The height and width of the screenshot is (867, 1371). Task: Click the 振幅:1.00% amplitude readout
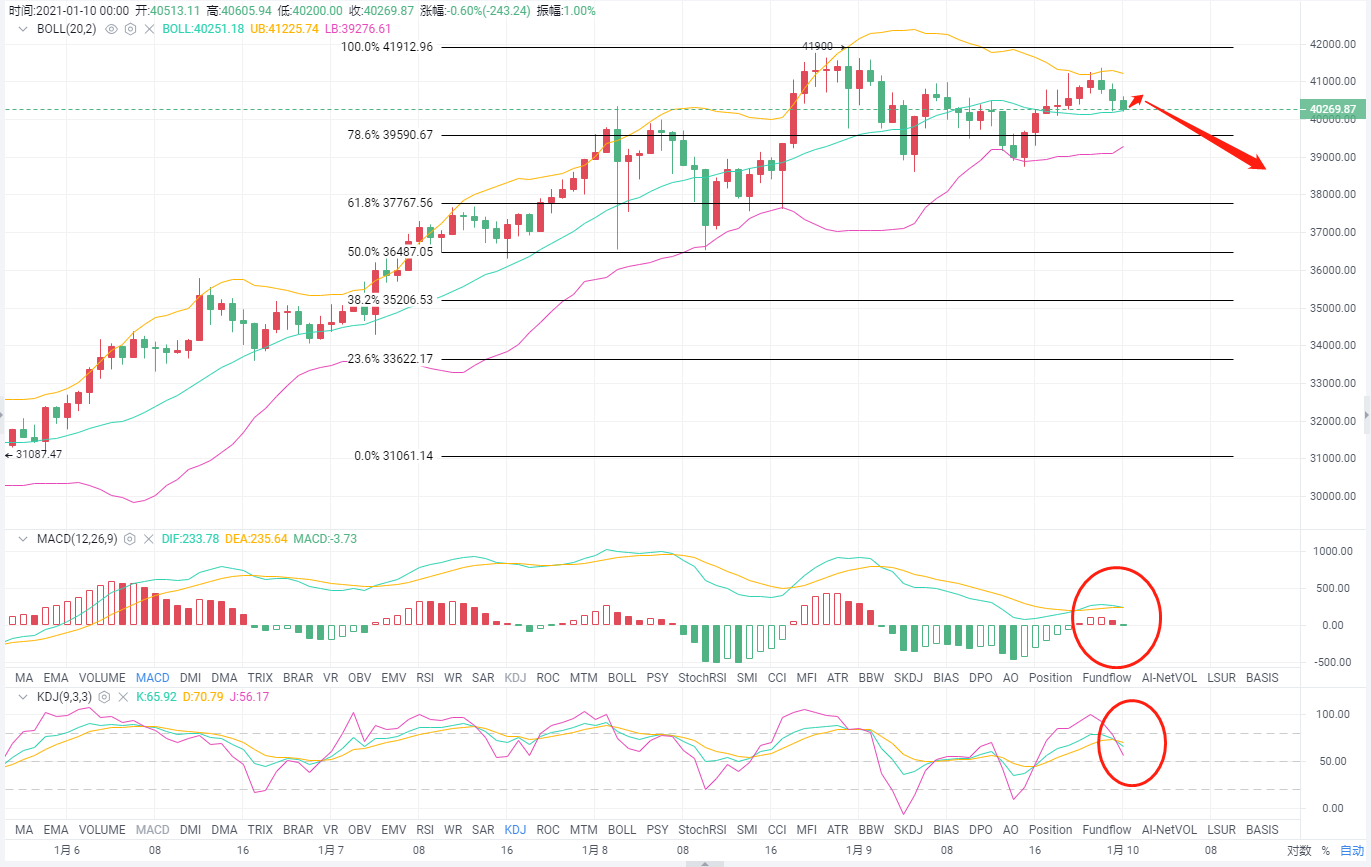click(x=566, y=10)
